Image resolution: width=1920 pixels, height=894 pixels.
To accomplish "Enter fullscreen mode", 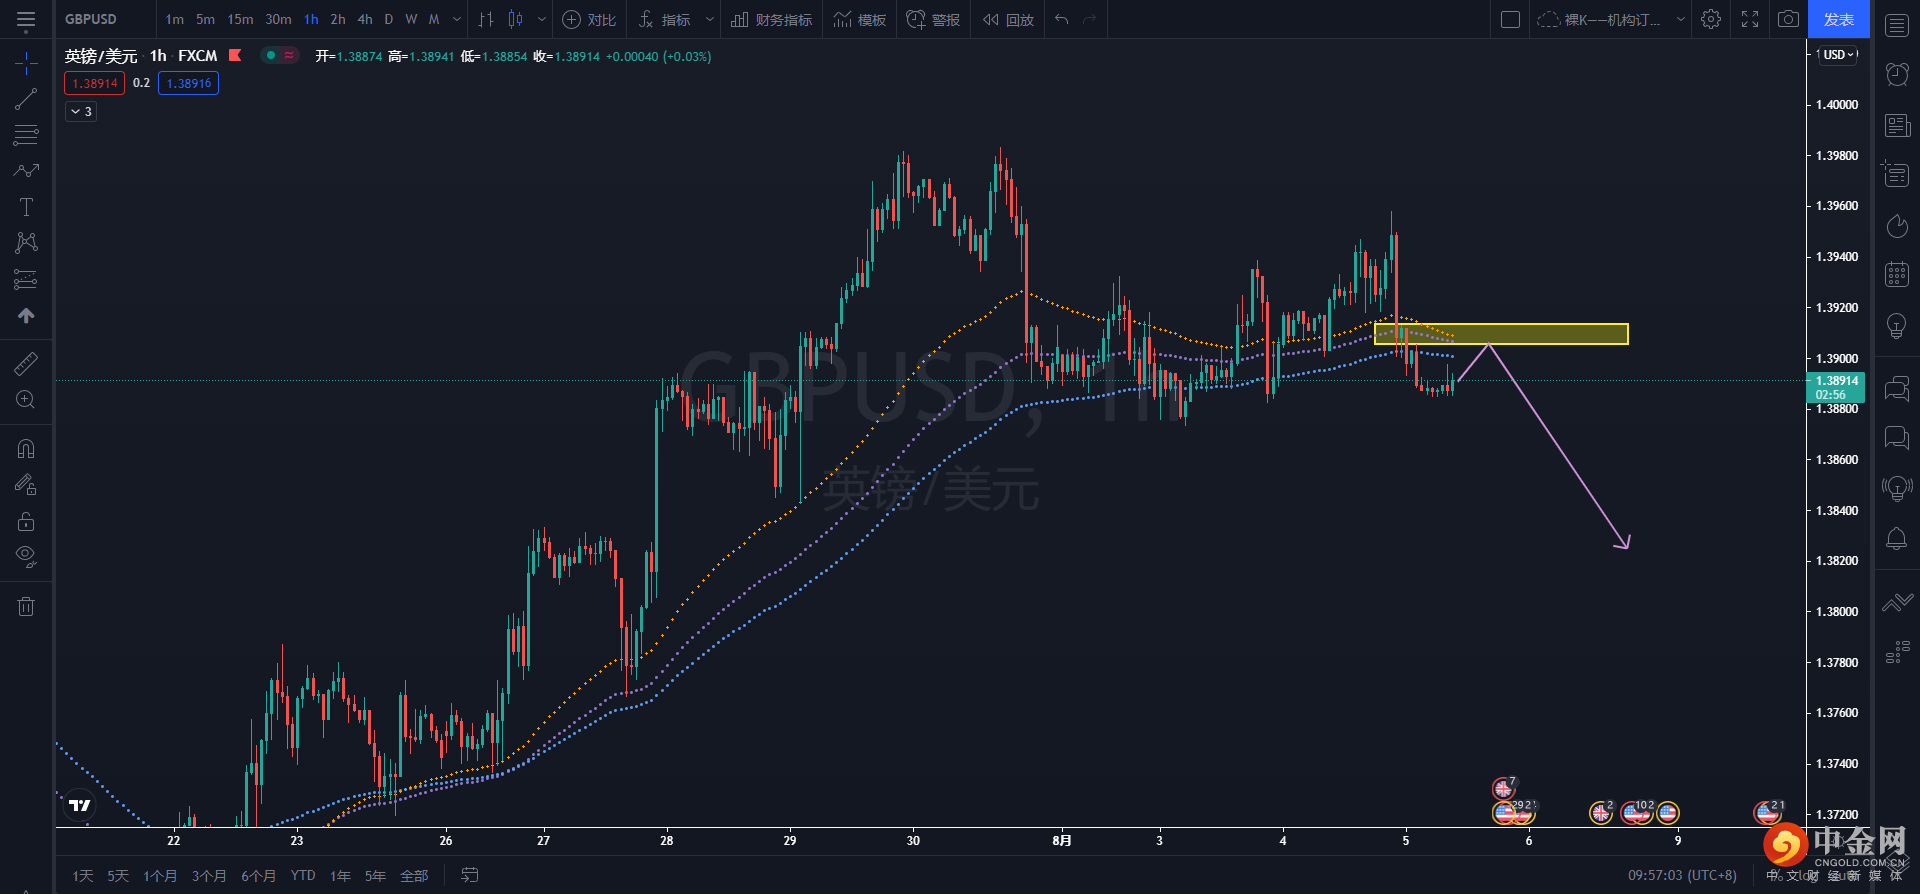I will pos(1750,19).
